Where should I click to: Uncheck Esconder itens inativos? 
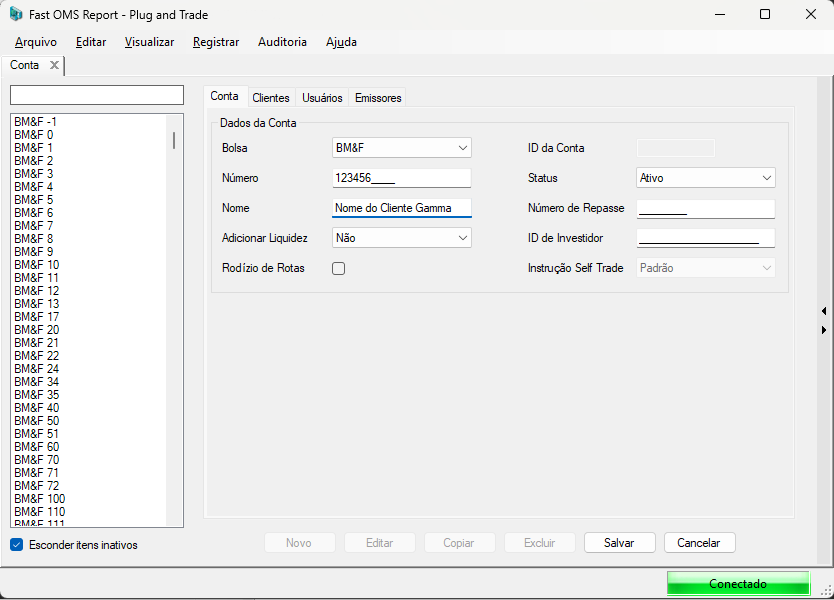click(16, 545)
